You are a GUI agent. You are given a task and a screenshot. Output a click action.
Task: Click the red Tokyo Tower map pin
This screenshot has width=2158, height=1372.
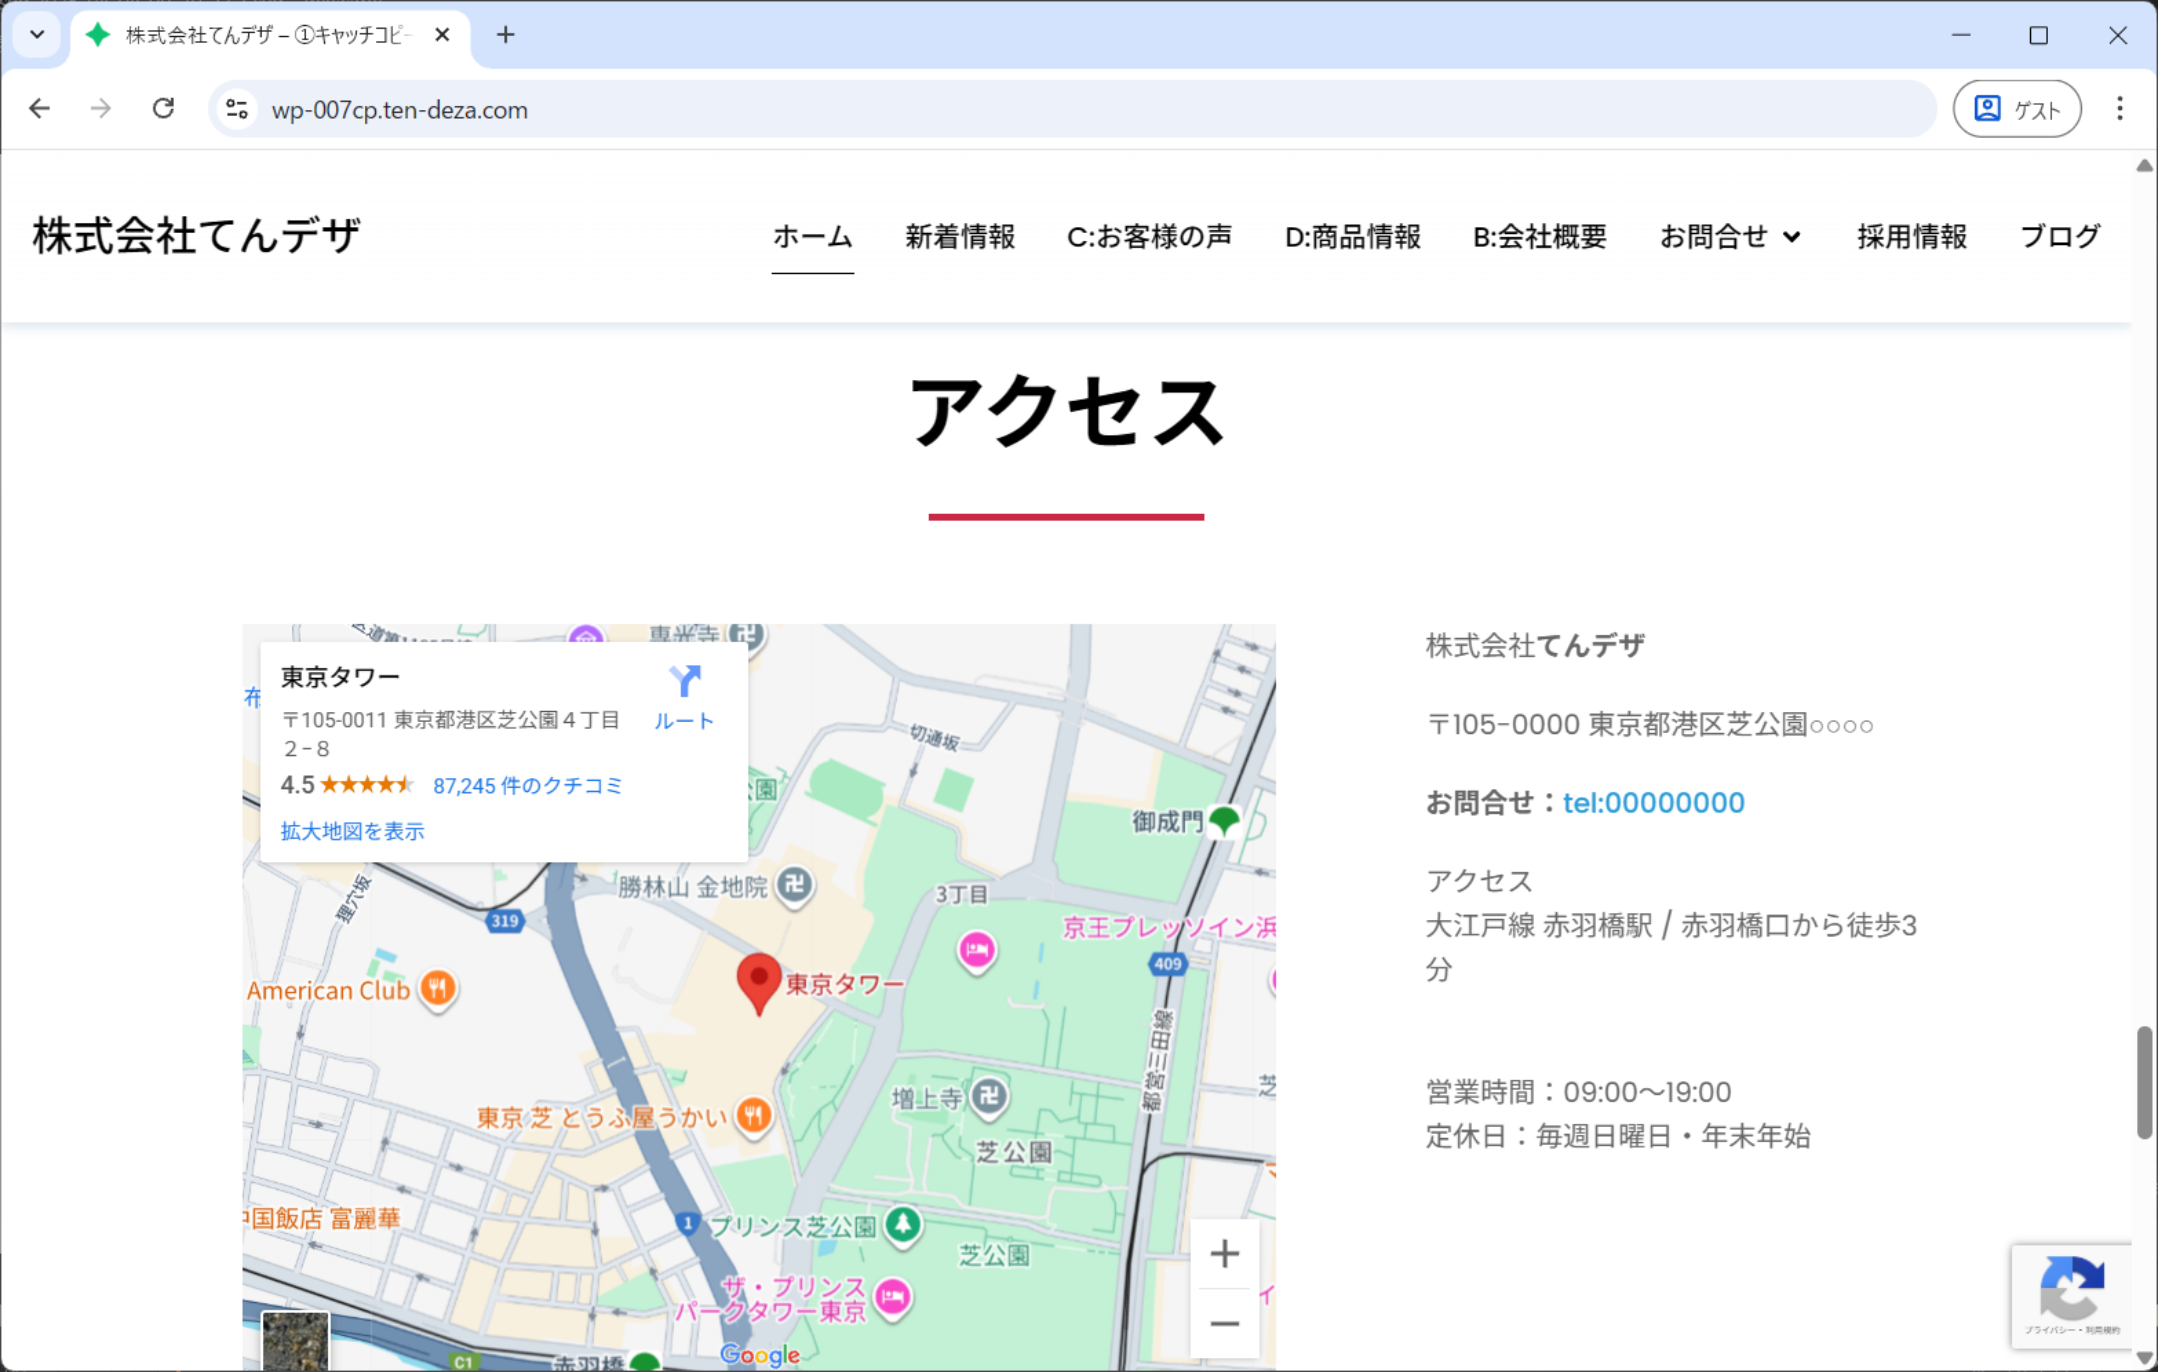[758, 979]
